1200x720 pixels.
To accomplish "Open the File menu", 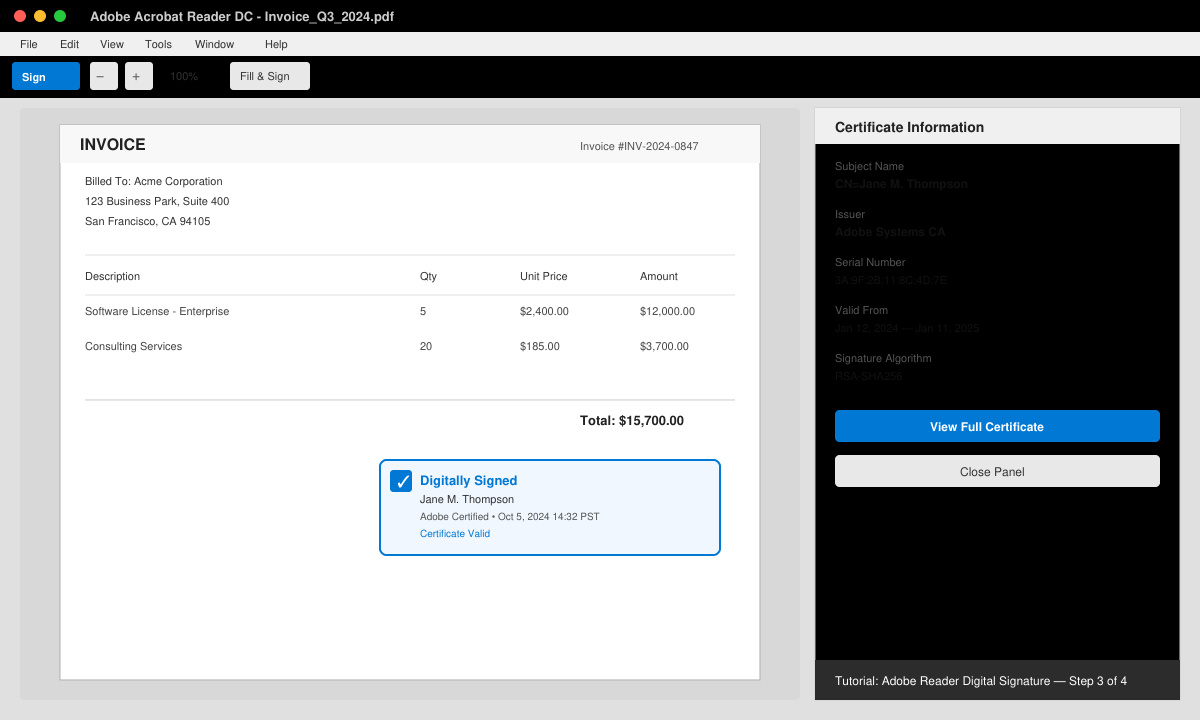I will tap(29, 44).
